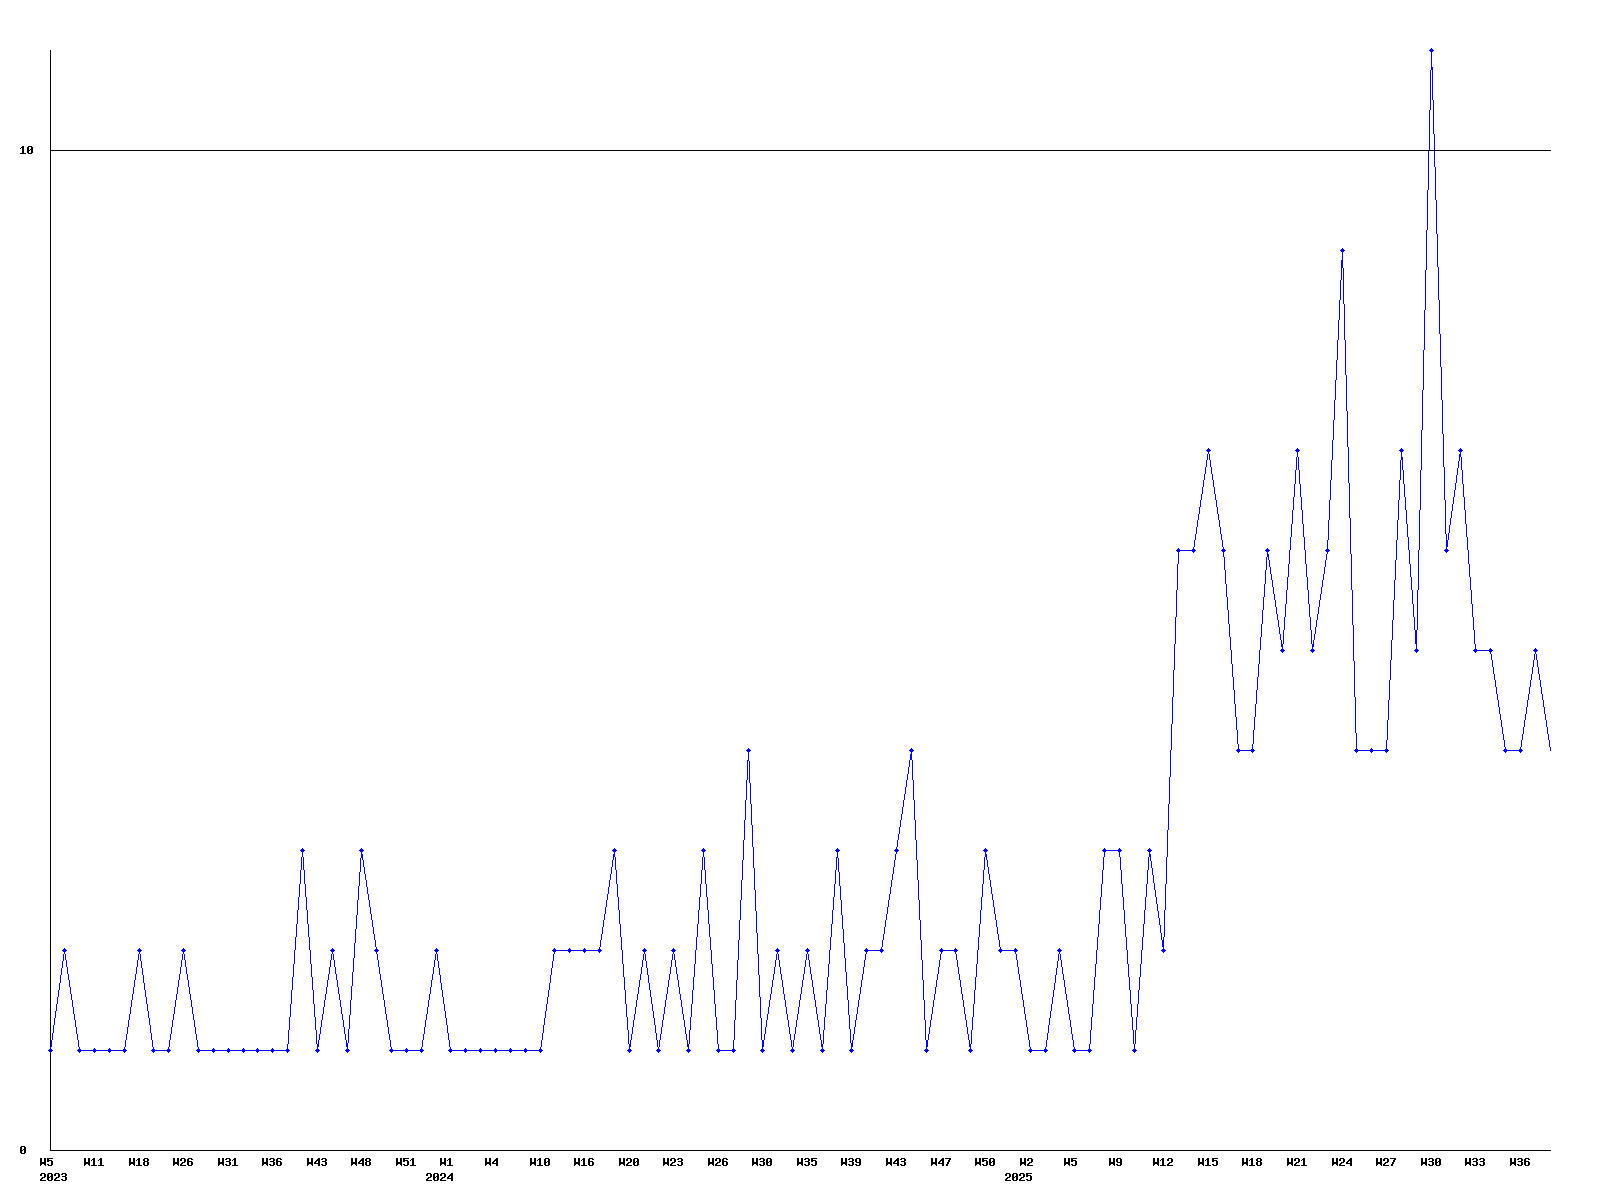1600x1200 pixels.
Task: Click the W11 week axis label
Action: [94, 1163]
